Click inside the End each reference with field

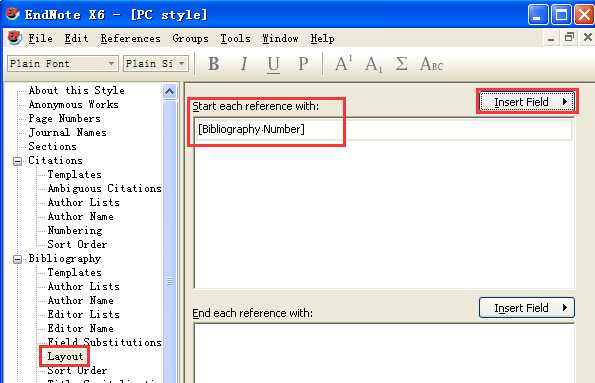coord(384,354)
